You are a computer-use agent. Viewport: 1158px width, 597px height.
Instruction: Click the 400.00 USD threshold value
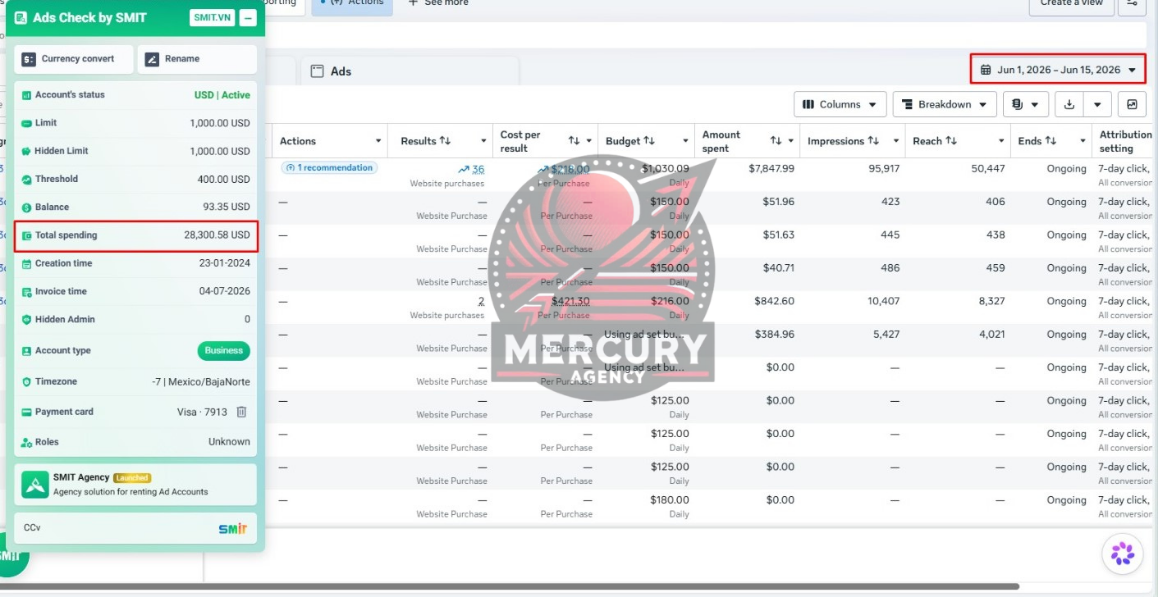click(x=224, y=180)
